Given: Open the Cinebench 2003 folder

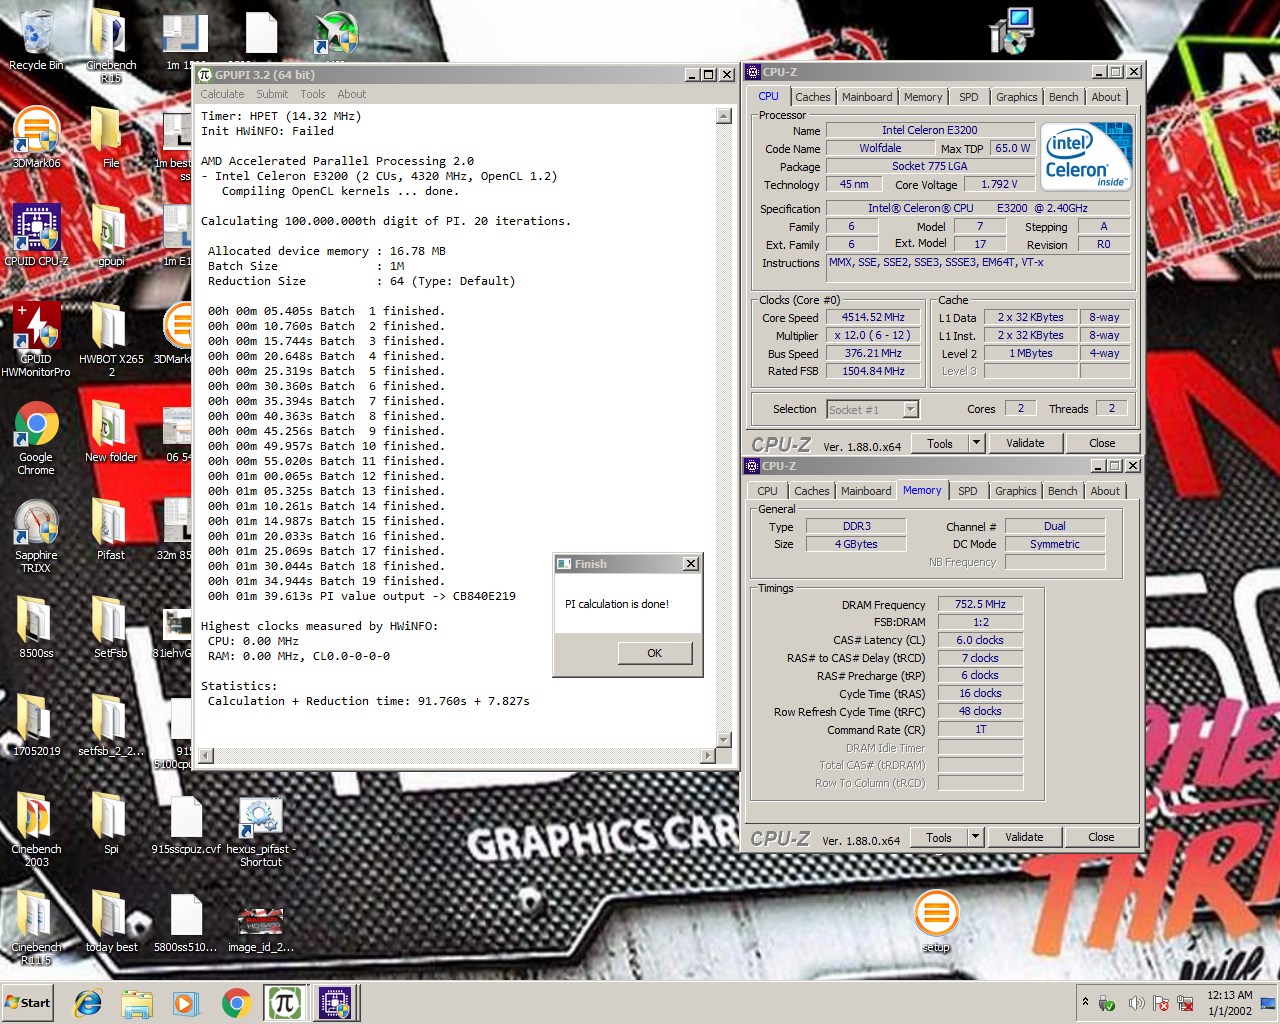Looking at the screenshot, I should [36, 830].
